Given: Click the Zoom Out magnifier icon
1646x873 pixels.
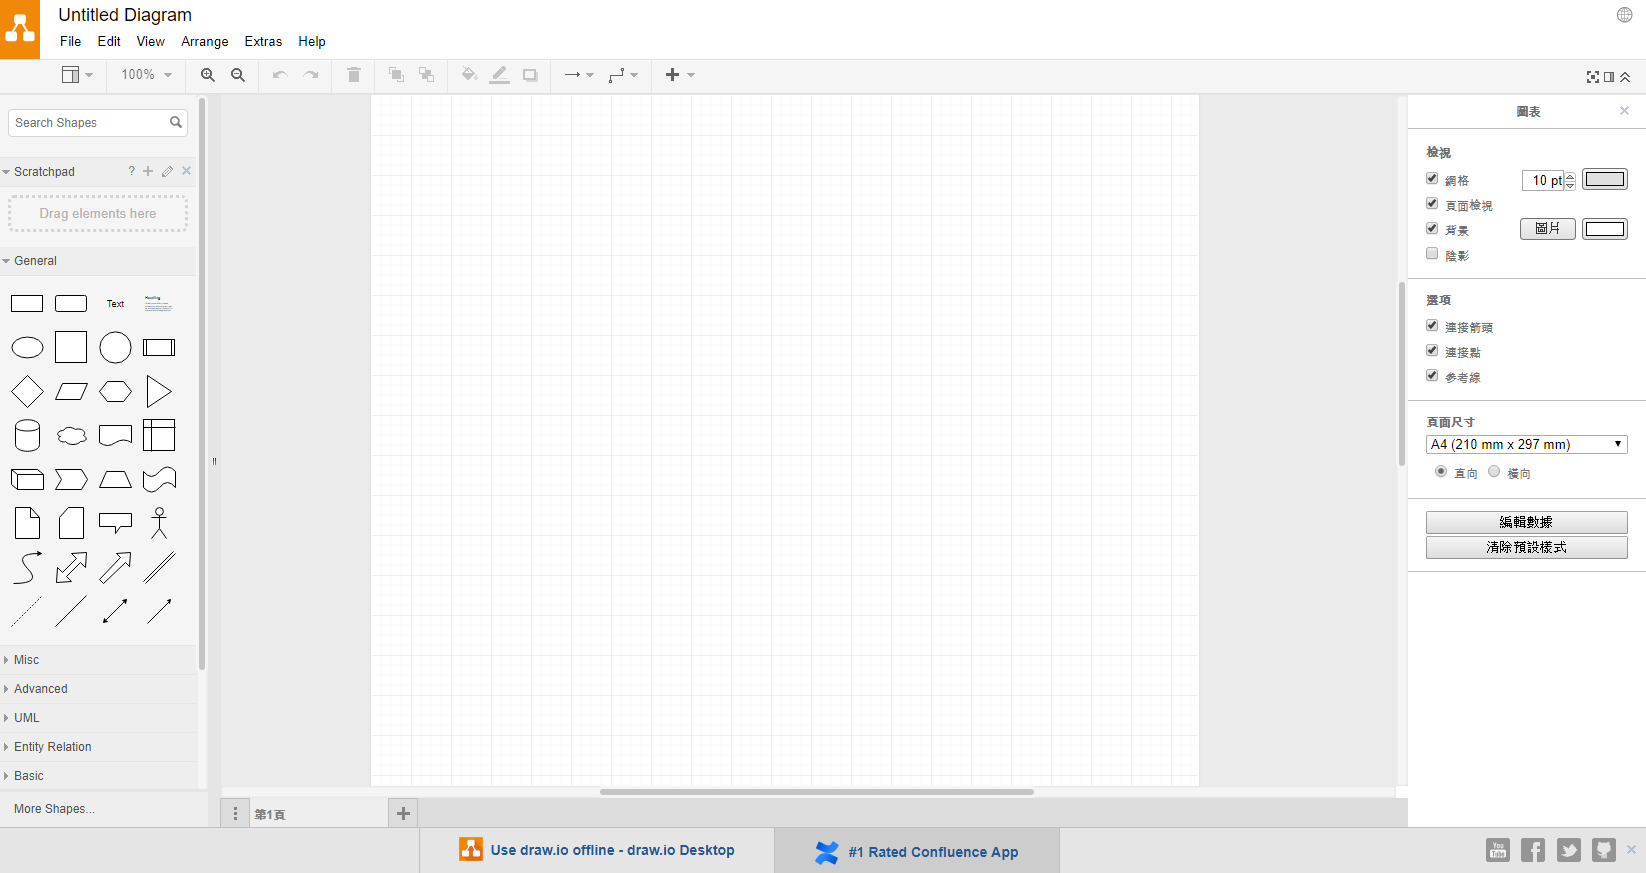Looking at the screenshot, I should pos(238,75).
